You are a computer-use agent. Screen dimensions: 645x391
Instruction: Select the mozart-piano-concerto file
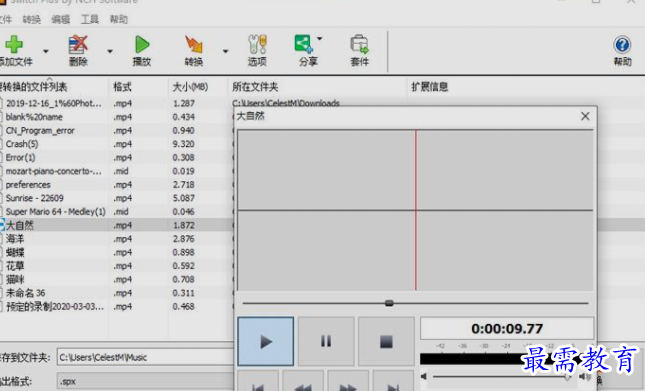point(53,171)
